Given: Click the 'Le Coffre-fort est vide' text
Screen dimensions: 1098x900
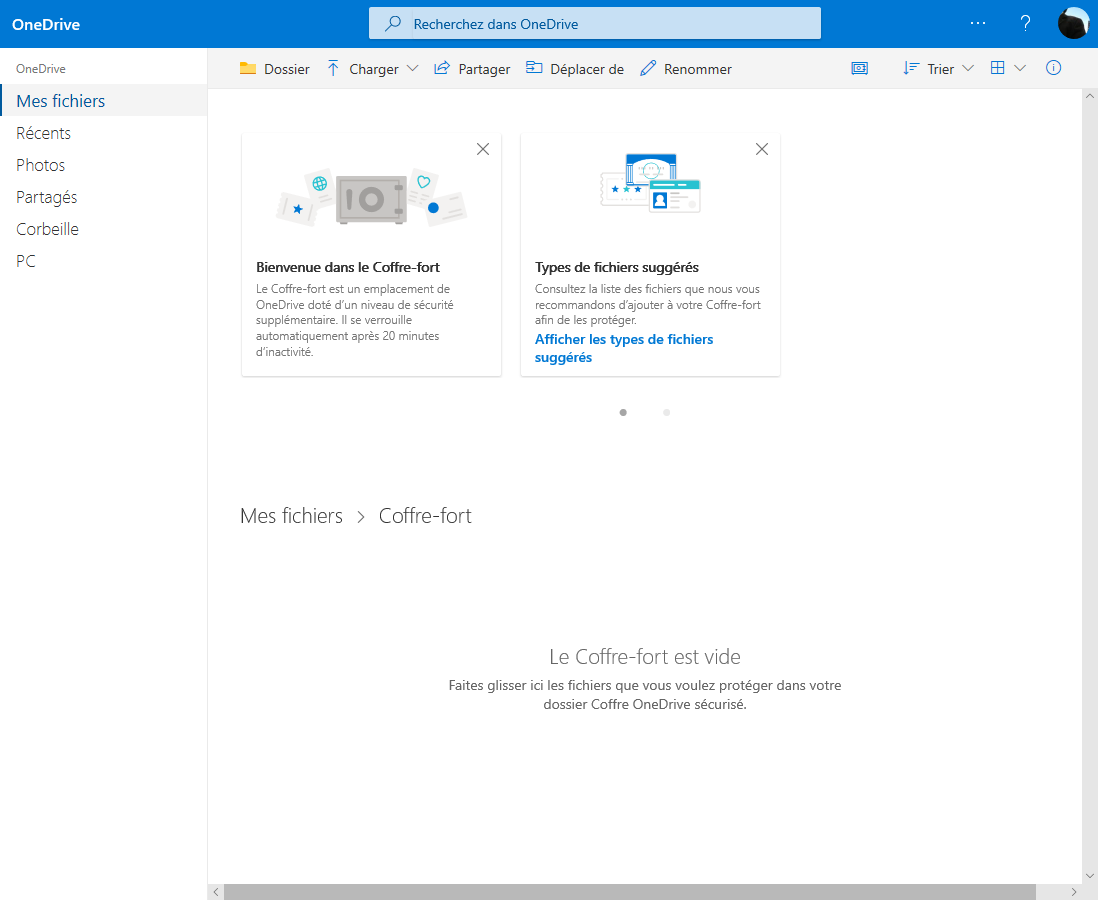Looking at the screenshot, I should click(645, 656).
